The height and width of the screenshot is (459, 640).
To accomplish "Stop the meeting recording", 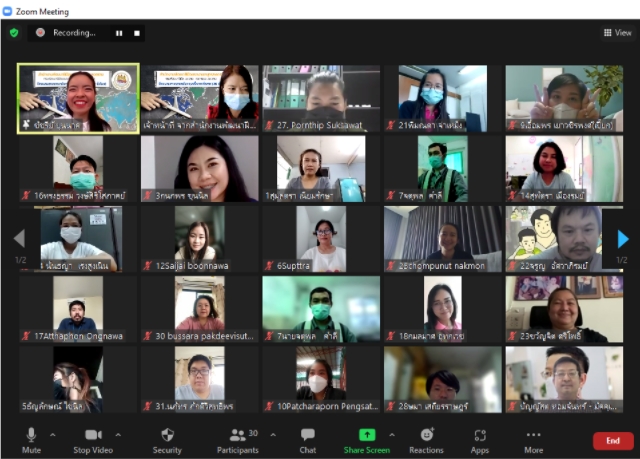I will [x=137, y=33].
